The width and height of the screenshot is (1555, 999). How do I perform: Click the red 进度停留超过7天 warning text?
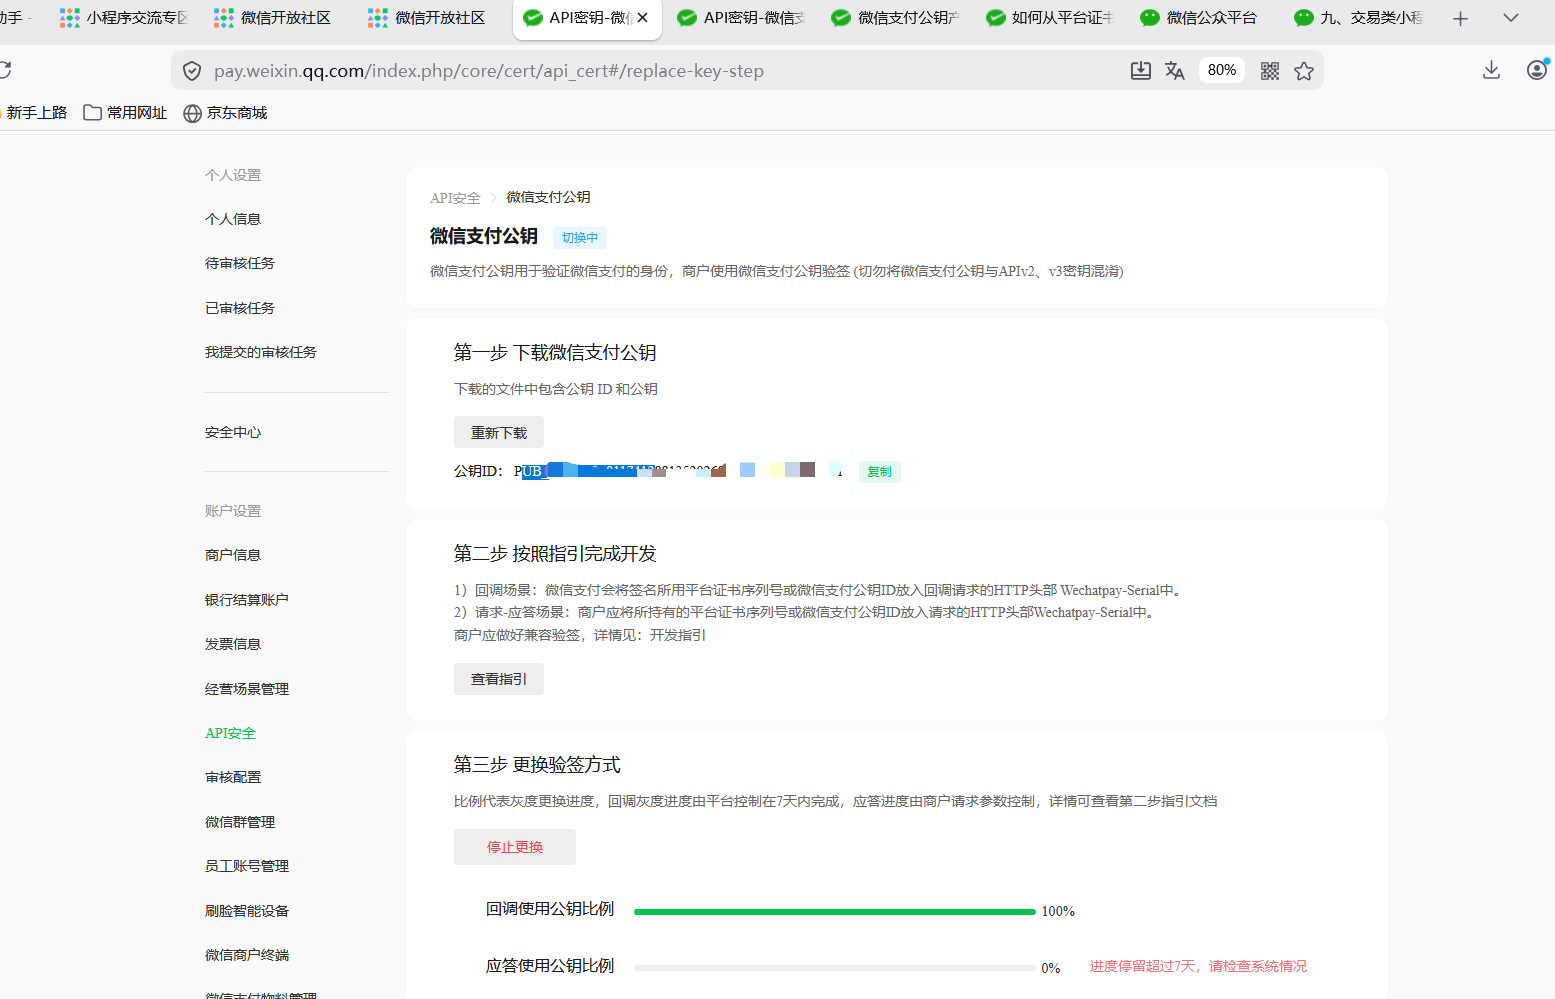tap(1198, 966)
